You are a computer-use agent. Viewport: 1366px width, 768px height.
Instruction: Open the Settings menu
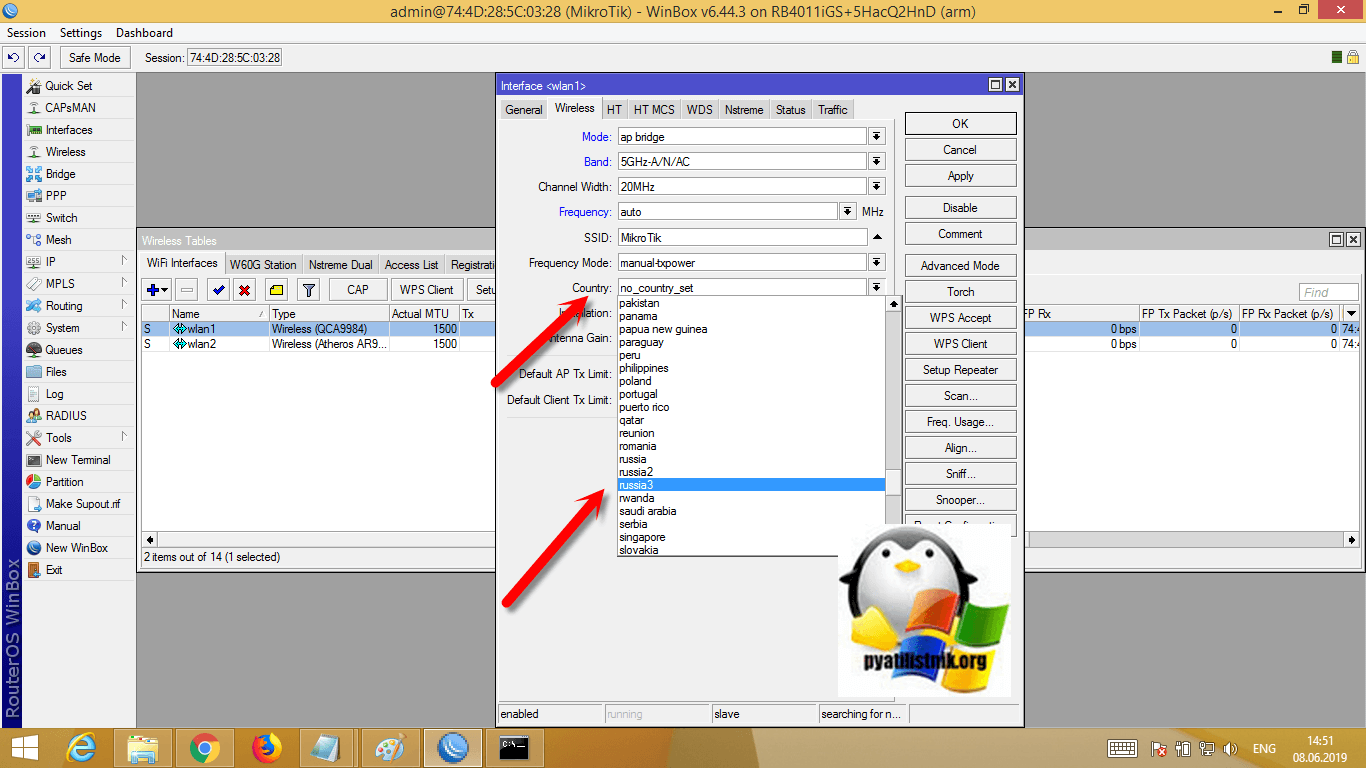[x=81, y=33]
